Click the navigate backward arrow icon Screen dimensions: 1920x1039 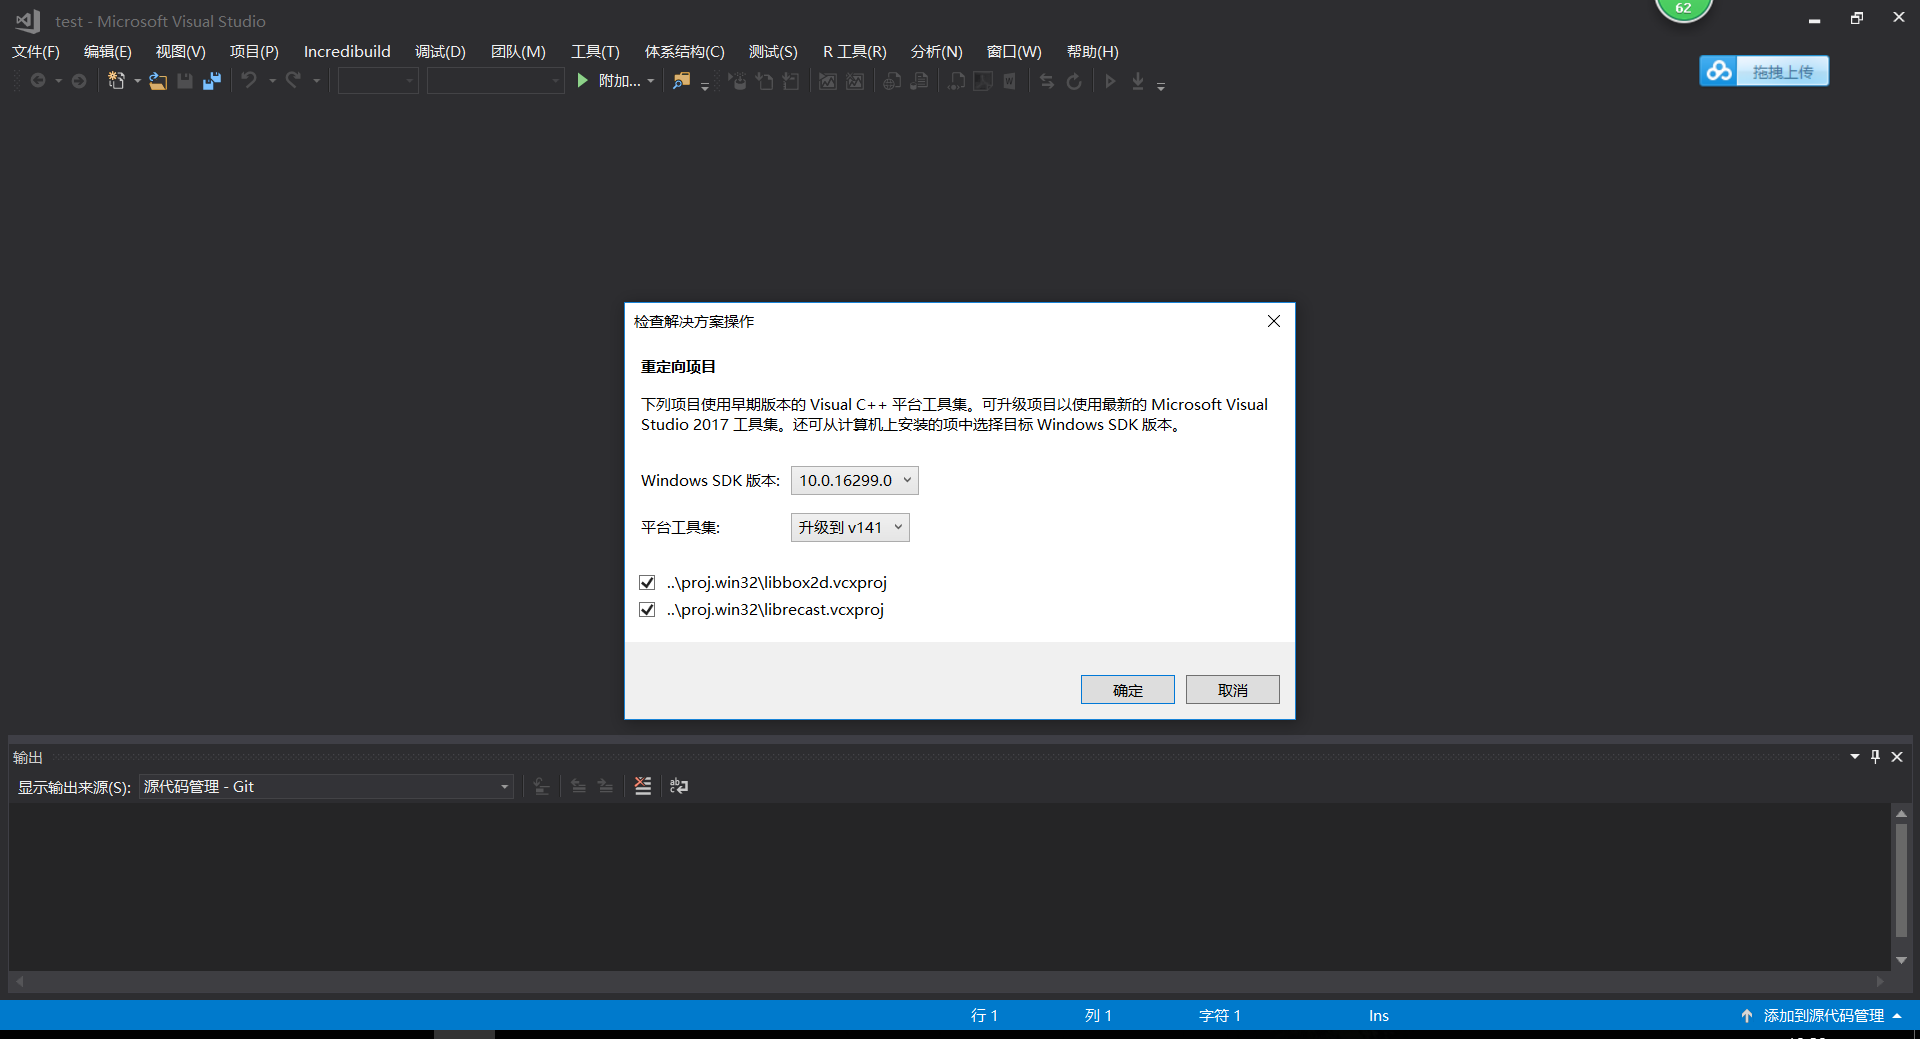pyautogui.click(x=37, y=81)
